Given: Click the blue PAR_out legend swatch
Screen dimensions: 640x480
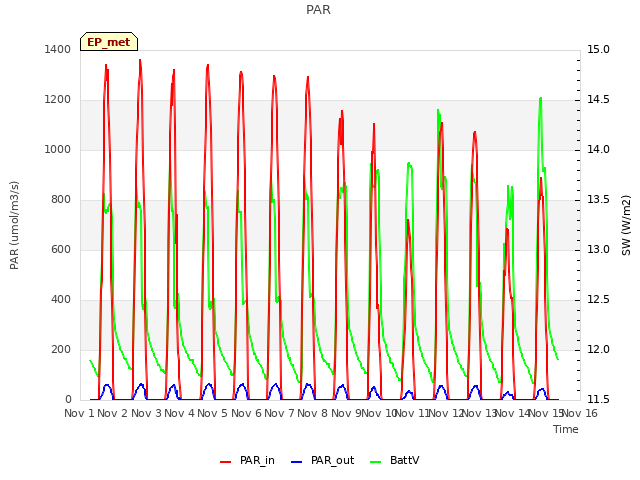Looking at the screenshot, I should point(297,462).
